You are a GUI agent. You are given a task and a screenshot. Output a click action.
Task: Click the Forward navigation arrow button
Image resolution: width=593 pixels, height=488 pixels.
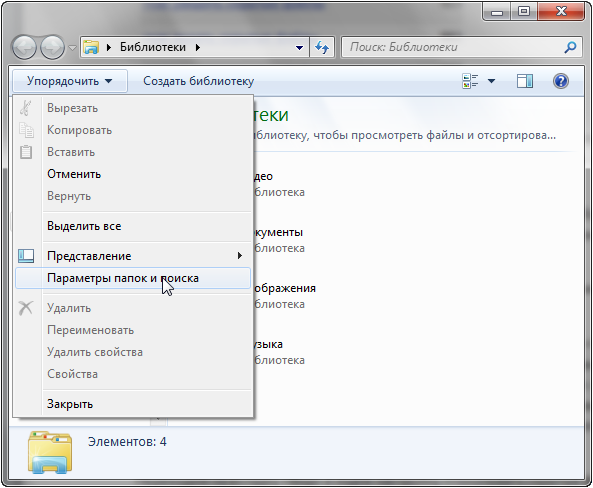pos(52,48)
